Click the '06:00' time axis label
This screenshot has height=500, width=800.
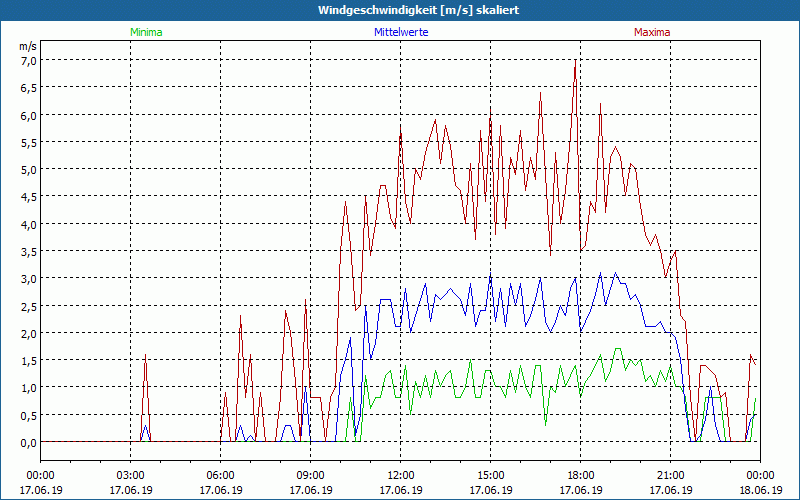pyautogui.click(x=220, y=476)
